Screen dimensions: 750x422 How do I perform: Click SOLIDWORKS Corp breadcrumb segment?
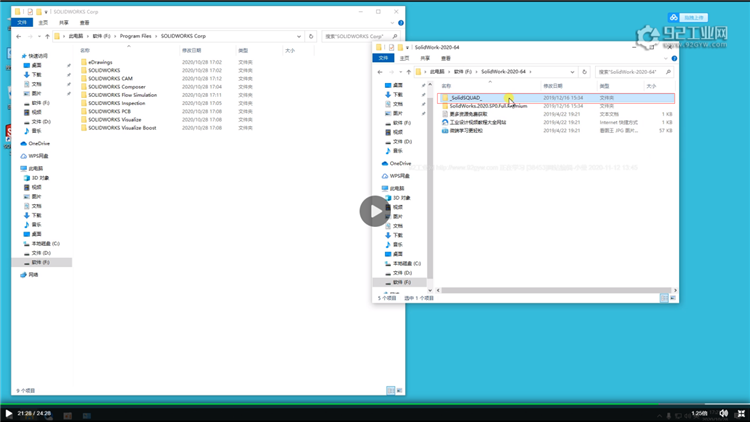click(x=183, y=36)
